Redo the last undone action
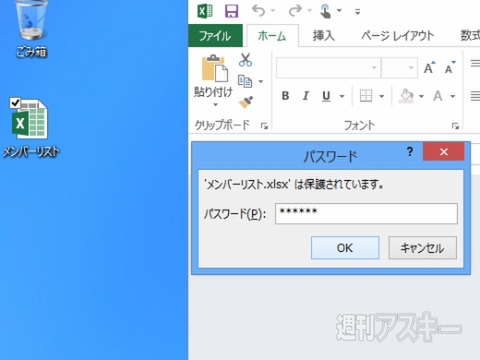The height and width of the screenshot is (360, 480). coord(295,11)
